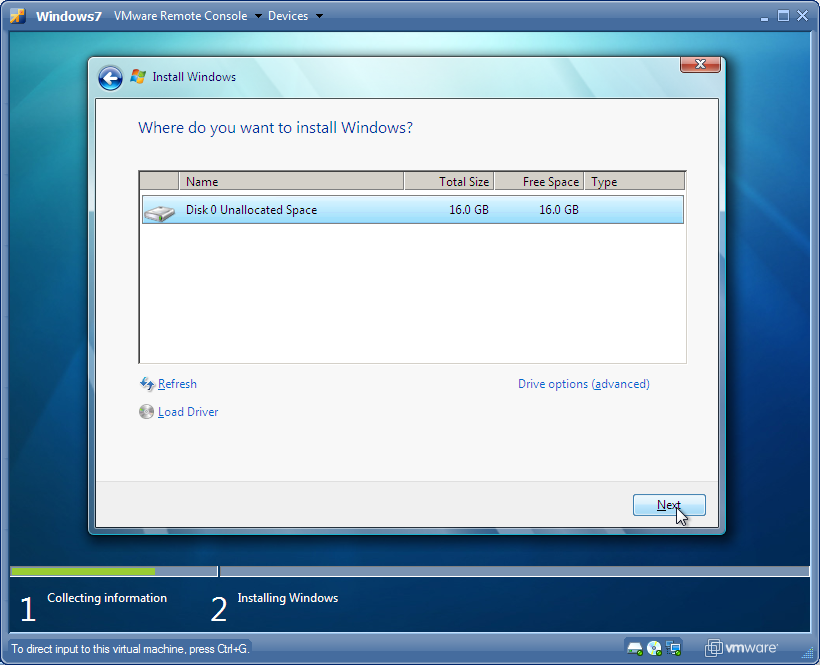This screenshot has width=820, height=665.
Task: Minimize the VMware Remote Console window
Action: [x=765, y=17]
